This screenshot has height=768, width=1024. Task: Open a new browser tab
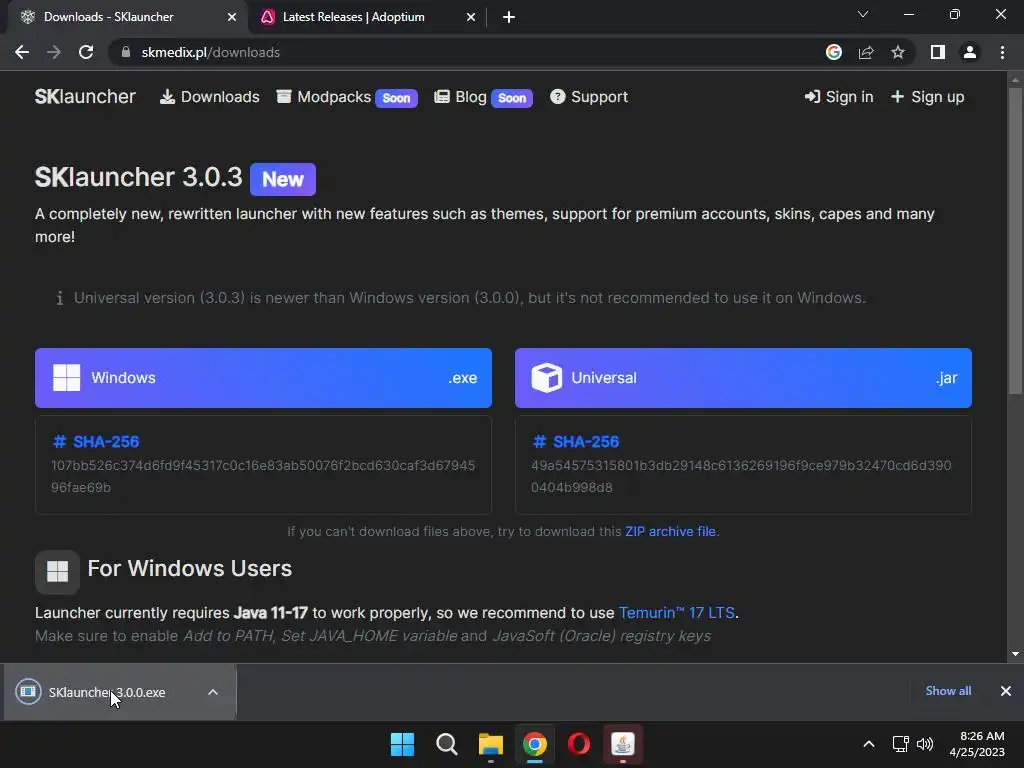[x=509, y=17]
